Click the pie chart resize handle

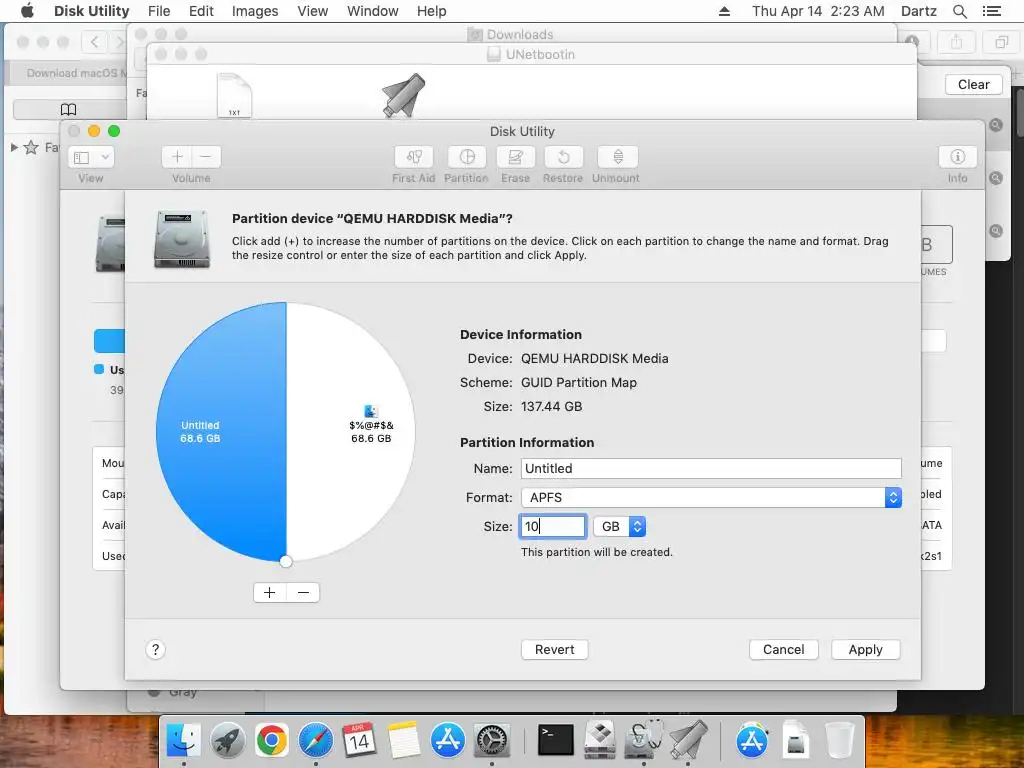[285, 561]
